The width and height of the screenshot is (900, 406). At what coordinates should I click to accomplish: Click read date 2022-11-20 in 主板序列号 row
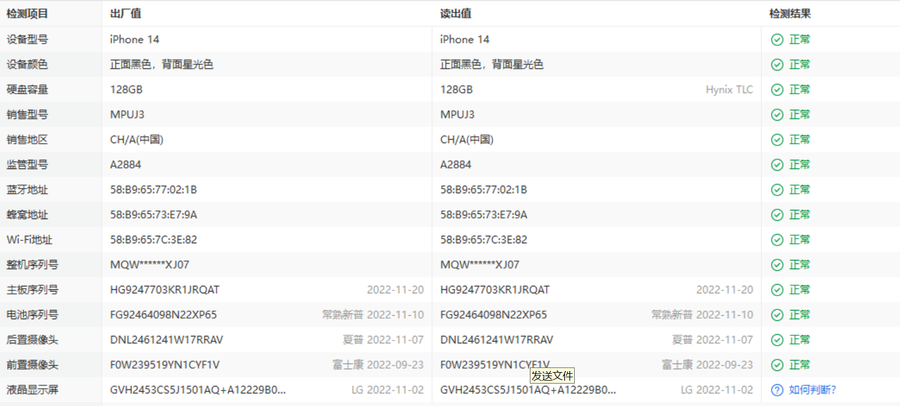pos(725,290)
